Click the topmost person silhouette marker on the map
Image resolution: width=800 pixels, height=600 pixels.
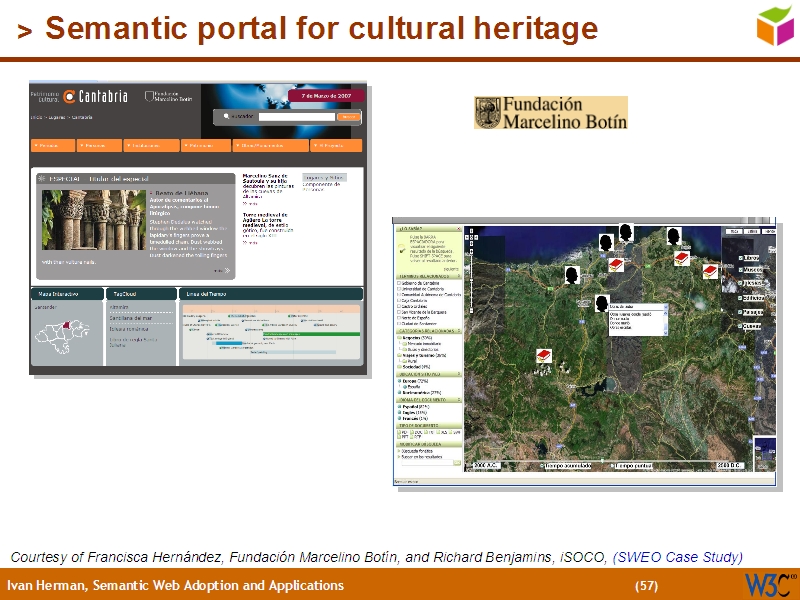click(625, 232)
